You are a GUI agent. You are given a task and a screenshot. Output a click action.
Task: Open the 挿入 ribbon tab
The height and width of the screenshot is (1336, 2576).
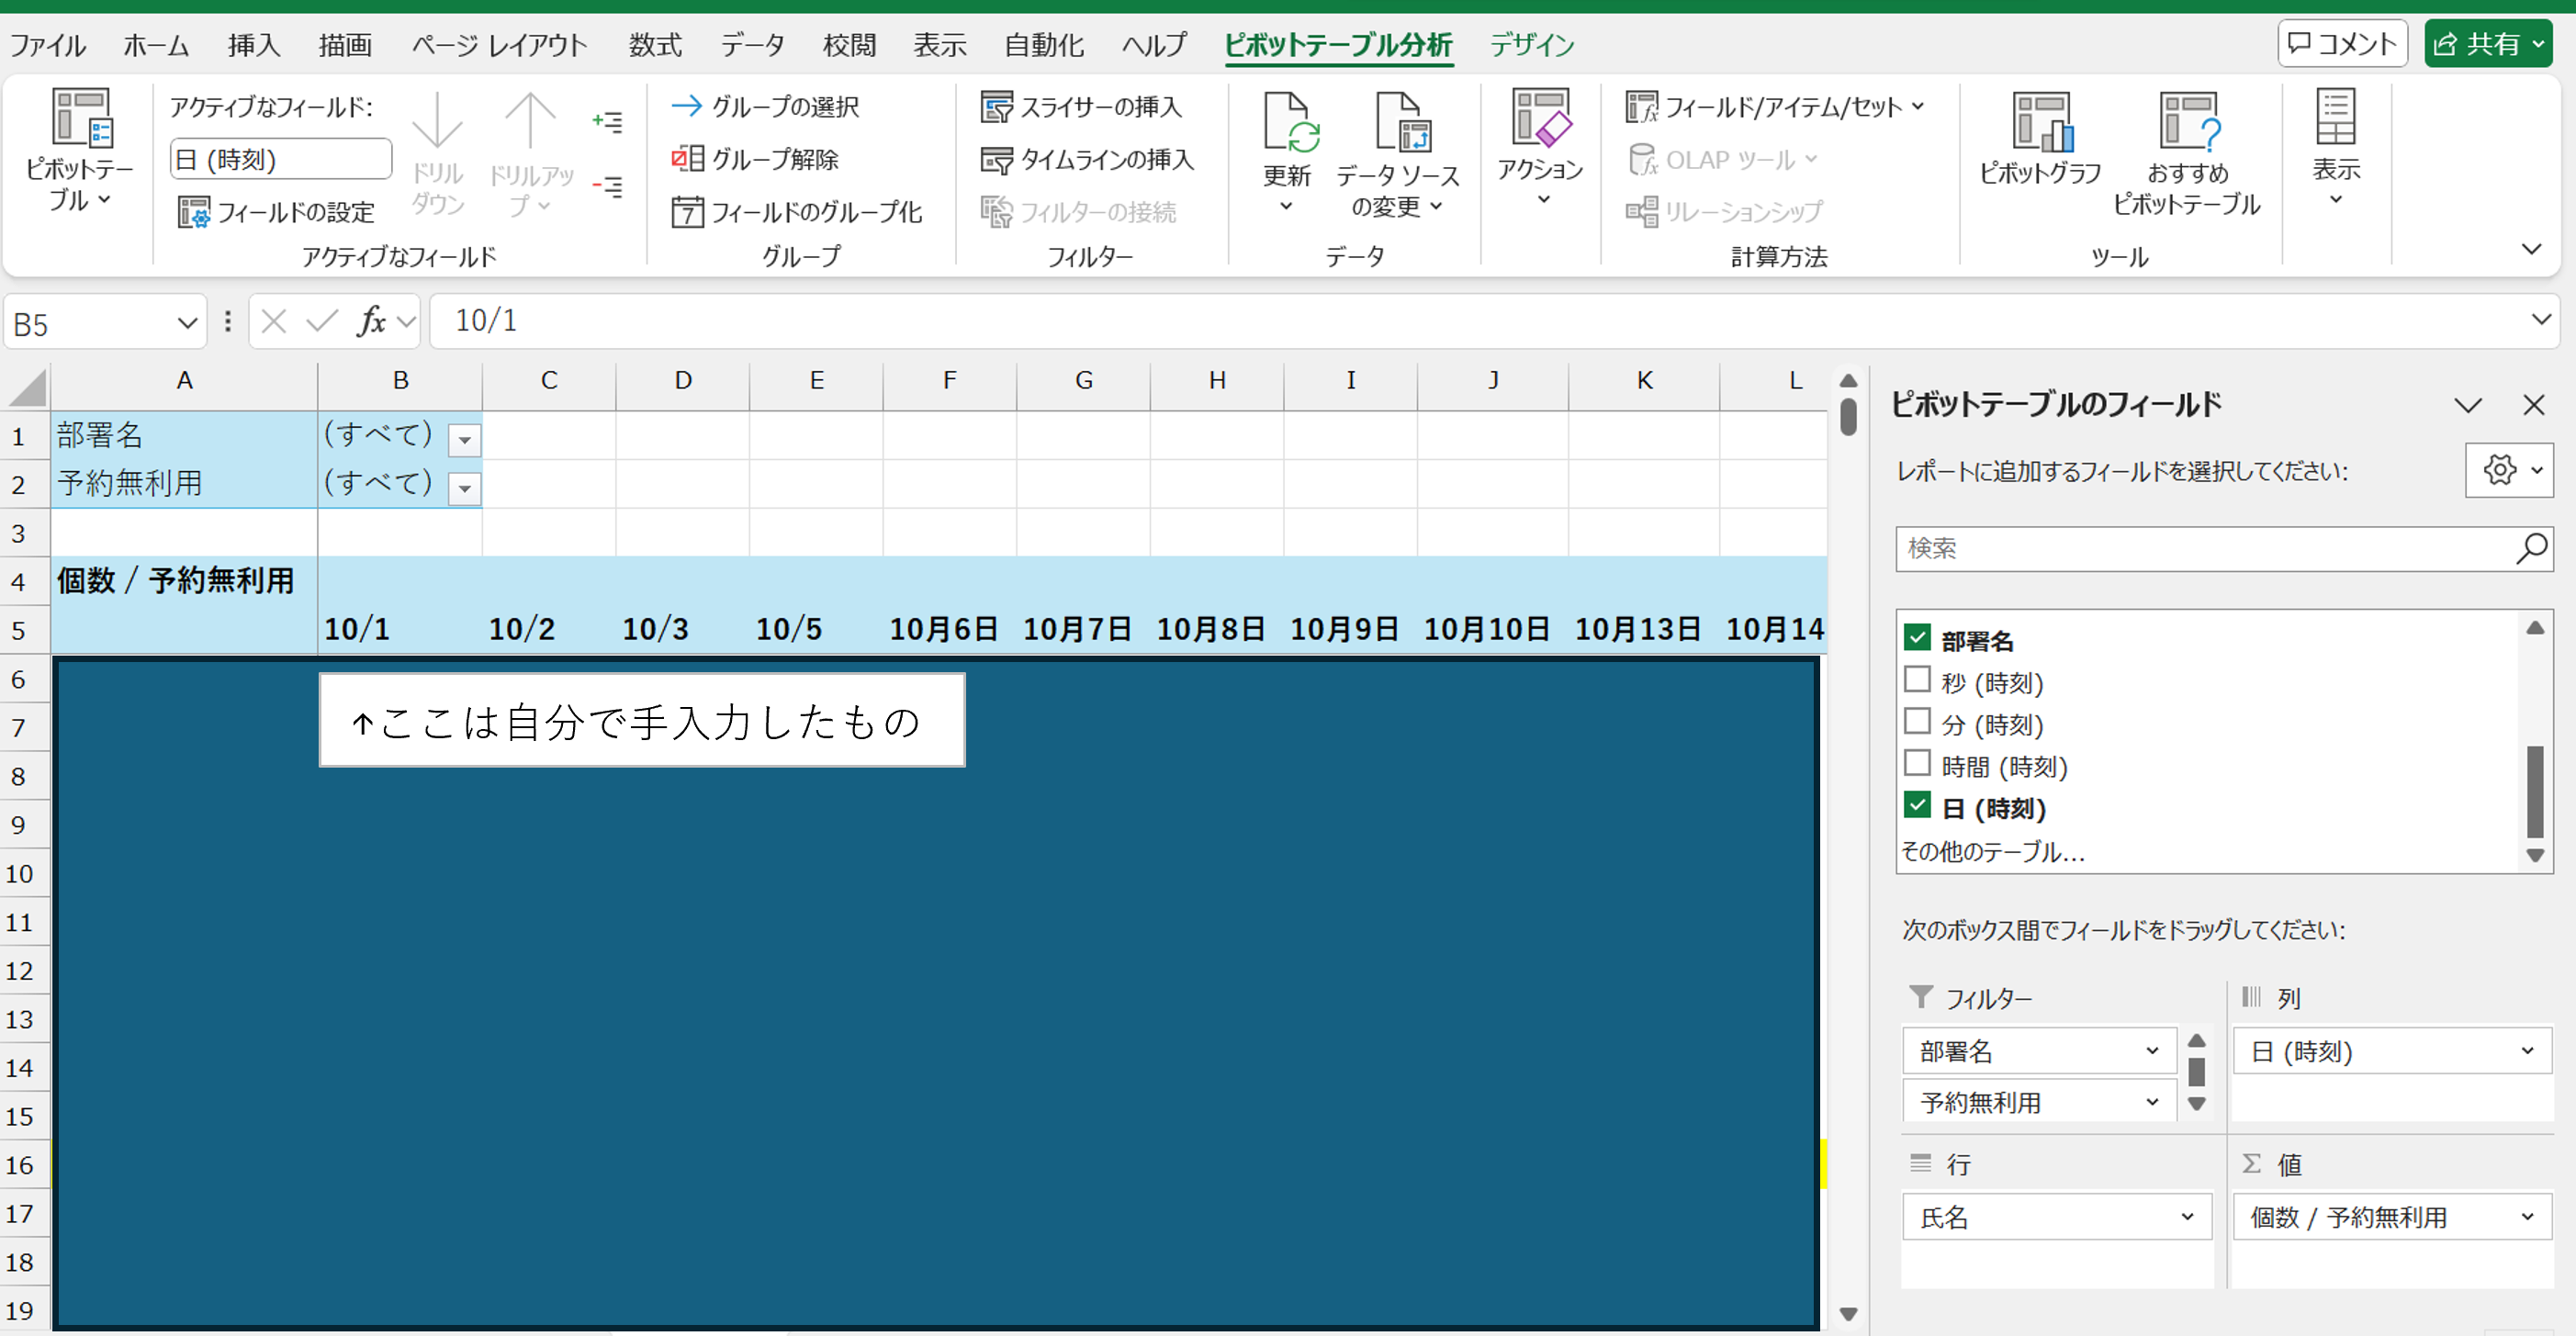(x=253, y=45)
